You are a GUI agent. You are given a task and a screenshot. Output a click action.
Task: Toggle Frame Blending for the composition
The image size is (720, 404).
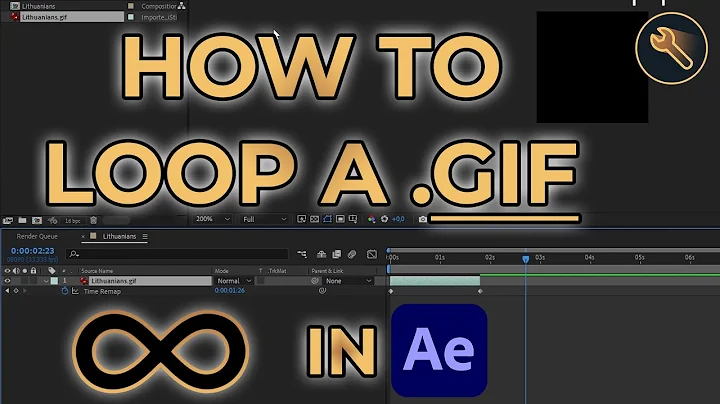click(337, 253)
